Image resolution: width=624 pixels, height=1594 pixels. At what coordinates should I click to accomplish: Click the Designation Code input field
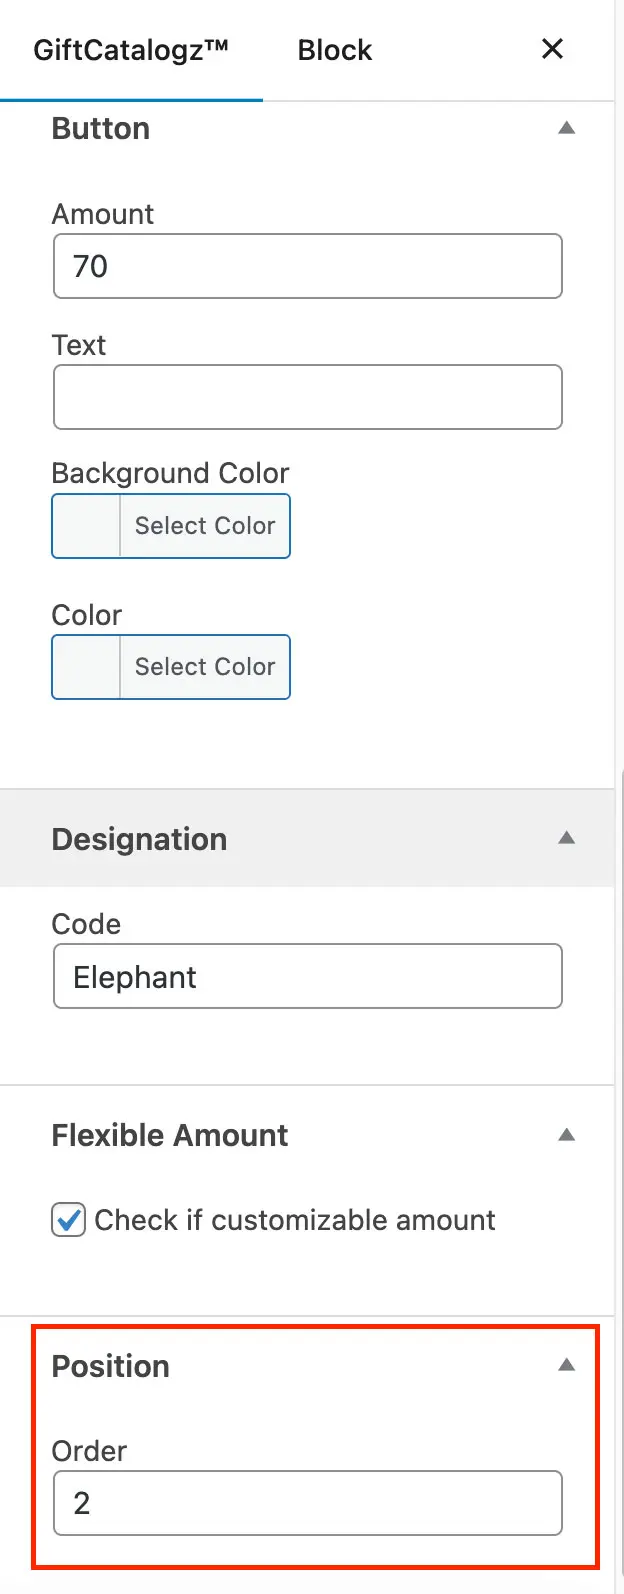pyautogui.click(x=308, y=976)
